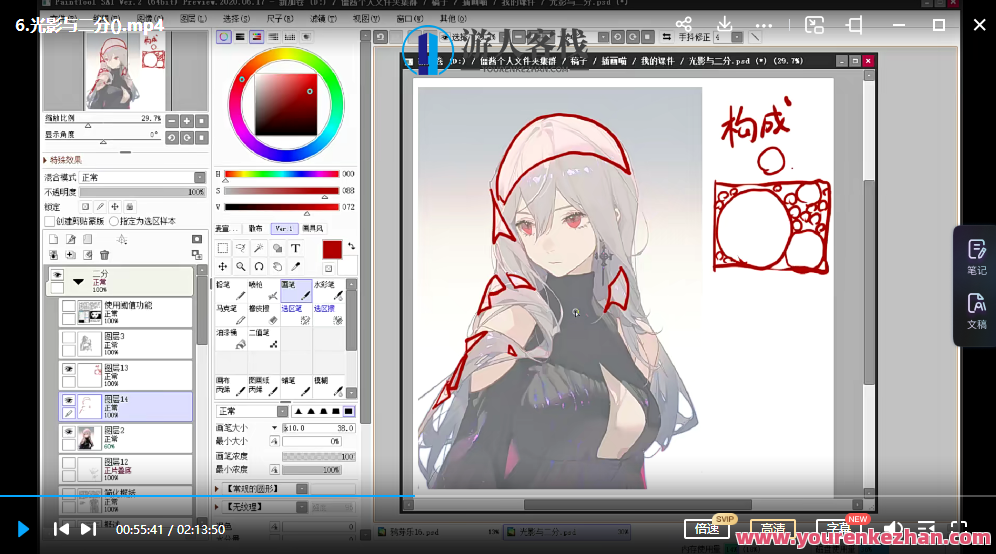Expand the 特殊效果 section
Image resolution: width=996 pixels, height=554 pixels.
click(46, 160)
